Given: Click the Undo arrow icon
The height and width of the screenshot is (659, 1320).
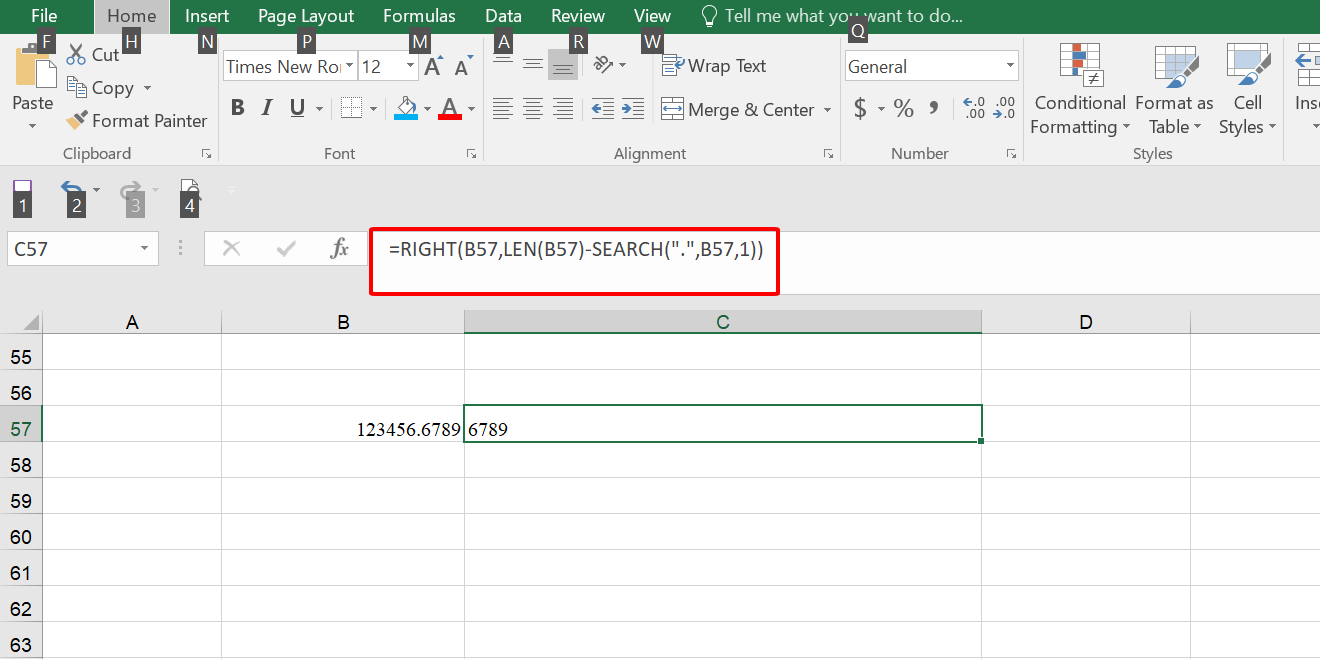Looking at the screenshot, I should point(71,188).
